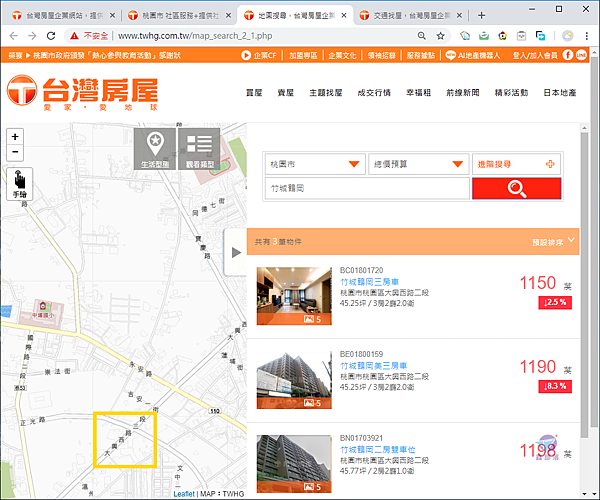Reload the page
Screen dimensions: 600x500
[51, 36]
